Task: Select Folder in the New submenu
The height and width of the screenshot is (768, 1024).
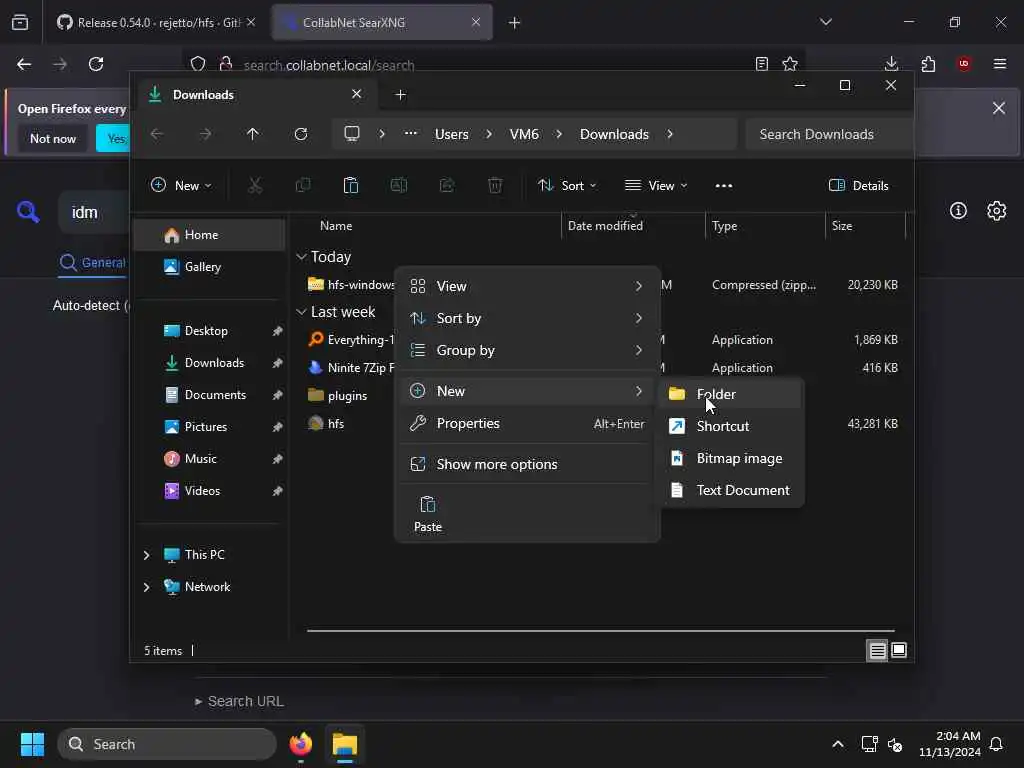Action: click(x=731, y=394)
